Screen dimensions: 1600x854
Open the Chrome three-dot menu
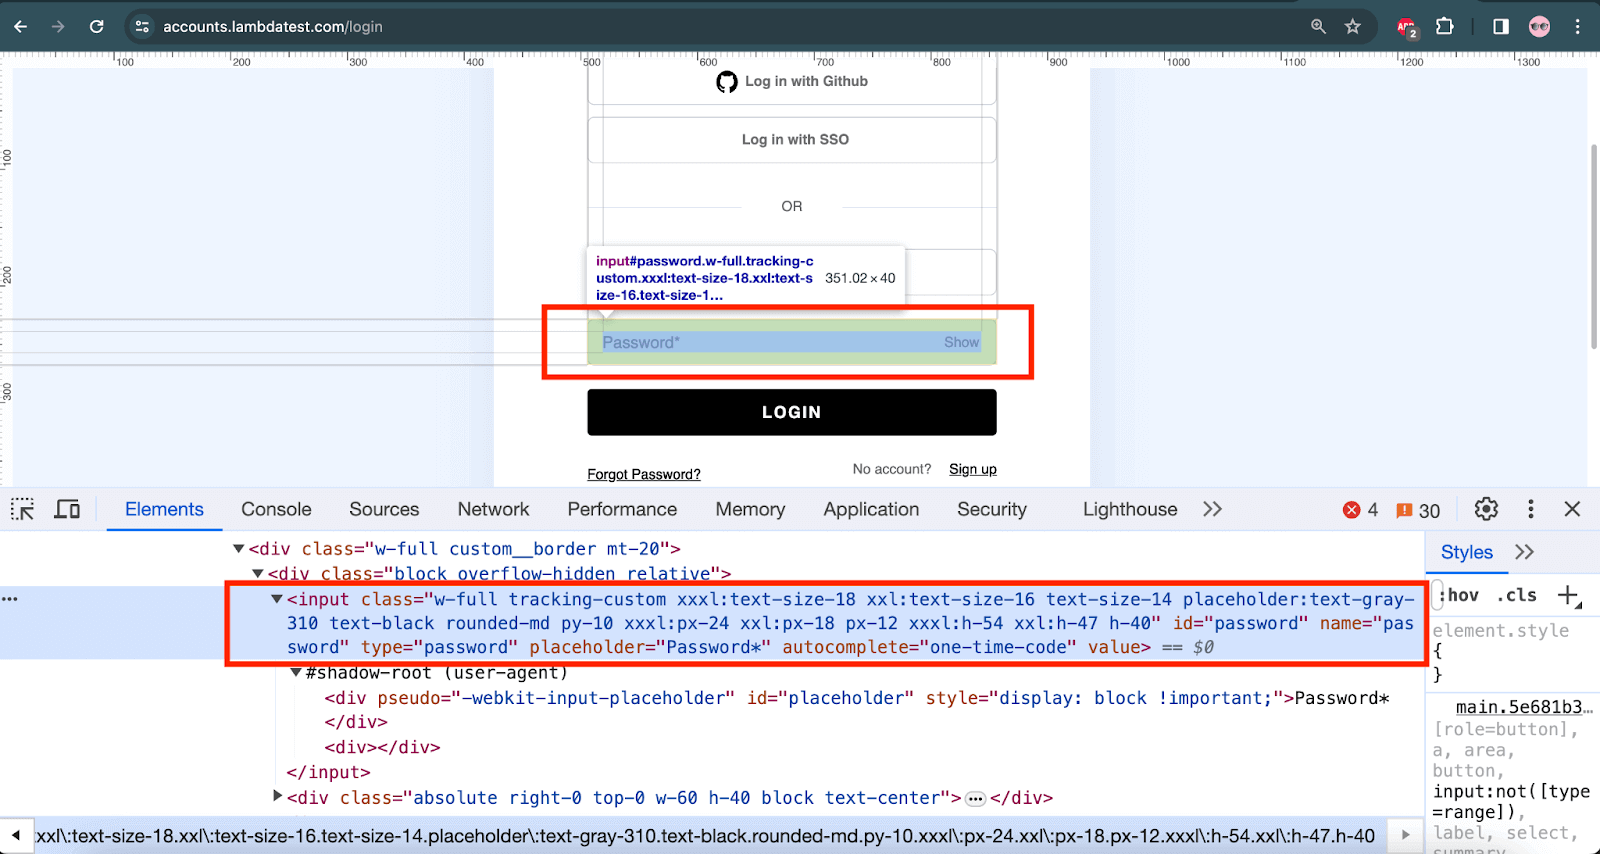tap(1578, 27)
